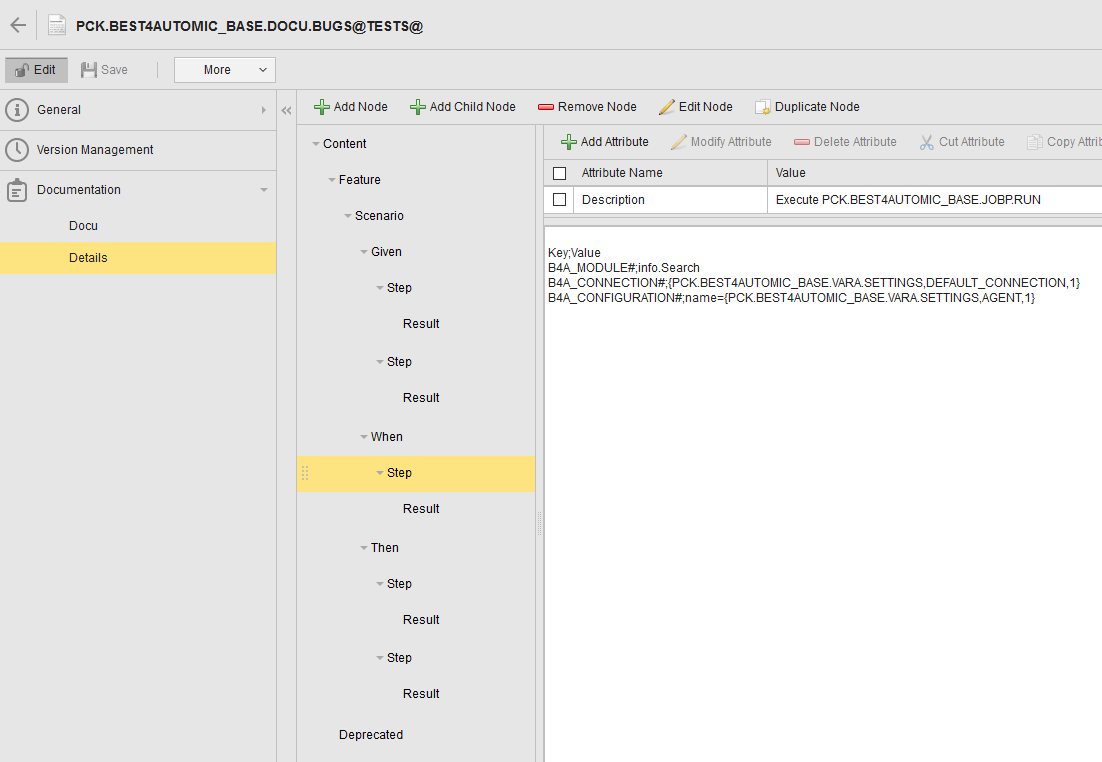This screenshot has width=1102, height=762.
Task: Click the Remove Node minus icon
Action: point(545,107)
